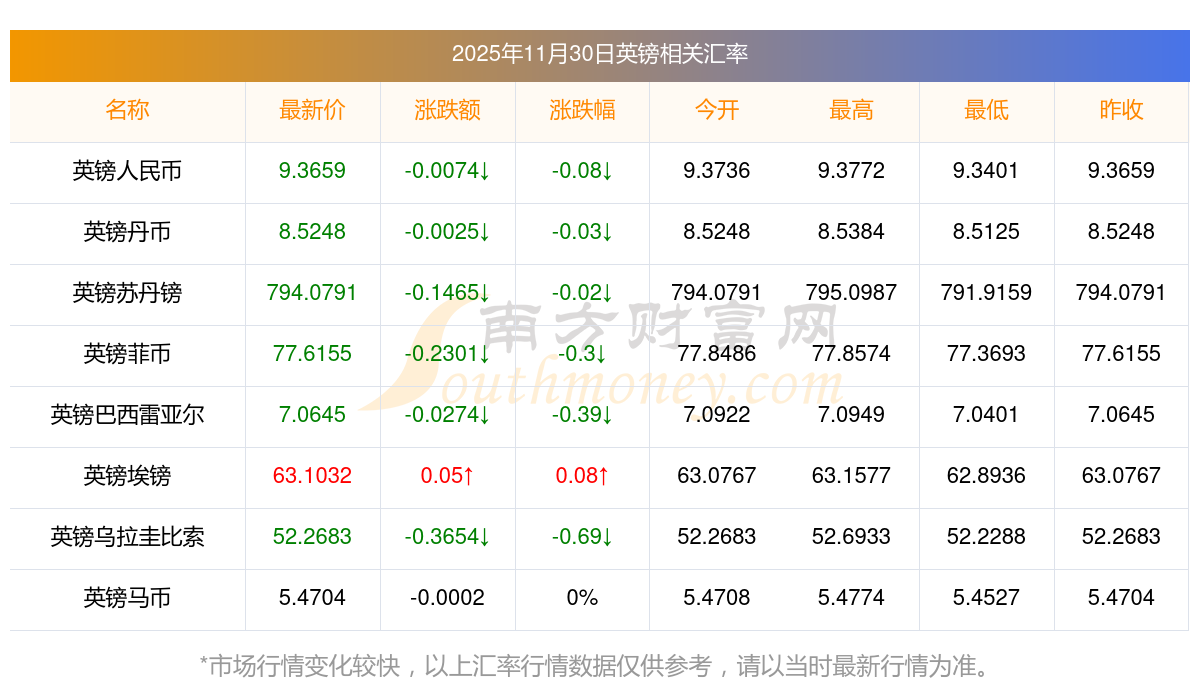
Task: Click lowest price 77.3693
Action: (986, 354)
